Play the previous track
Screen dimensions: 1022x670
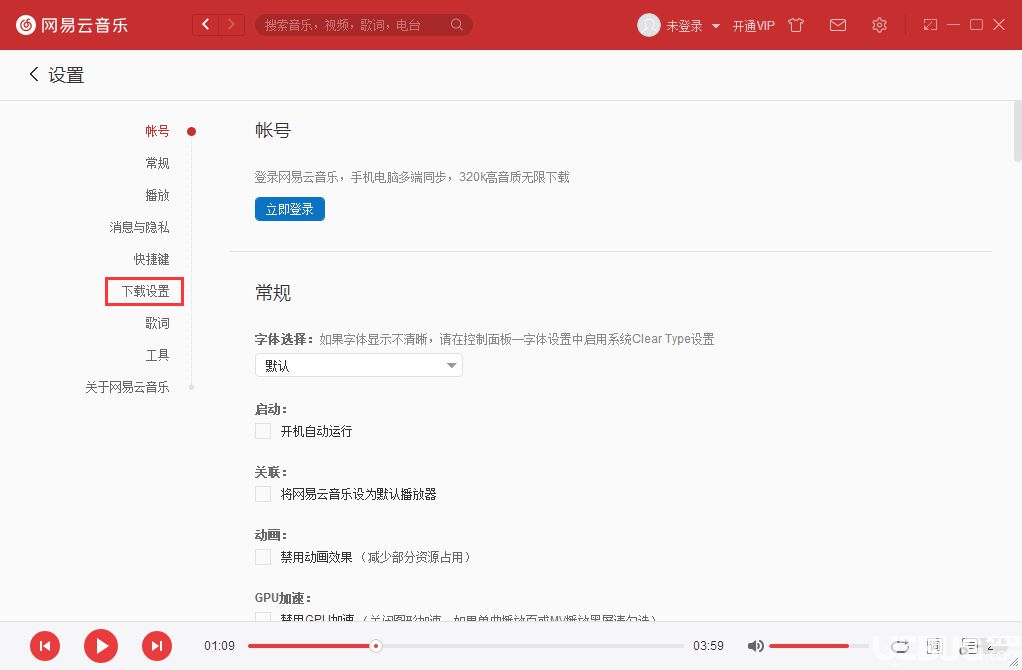(x=45, y=646)
